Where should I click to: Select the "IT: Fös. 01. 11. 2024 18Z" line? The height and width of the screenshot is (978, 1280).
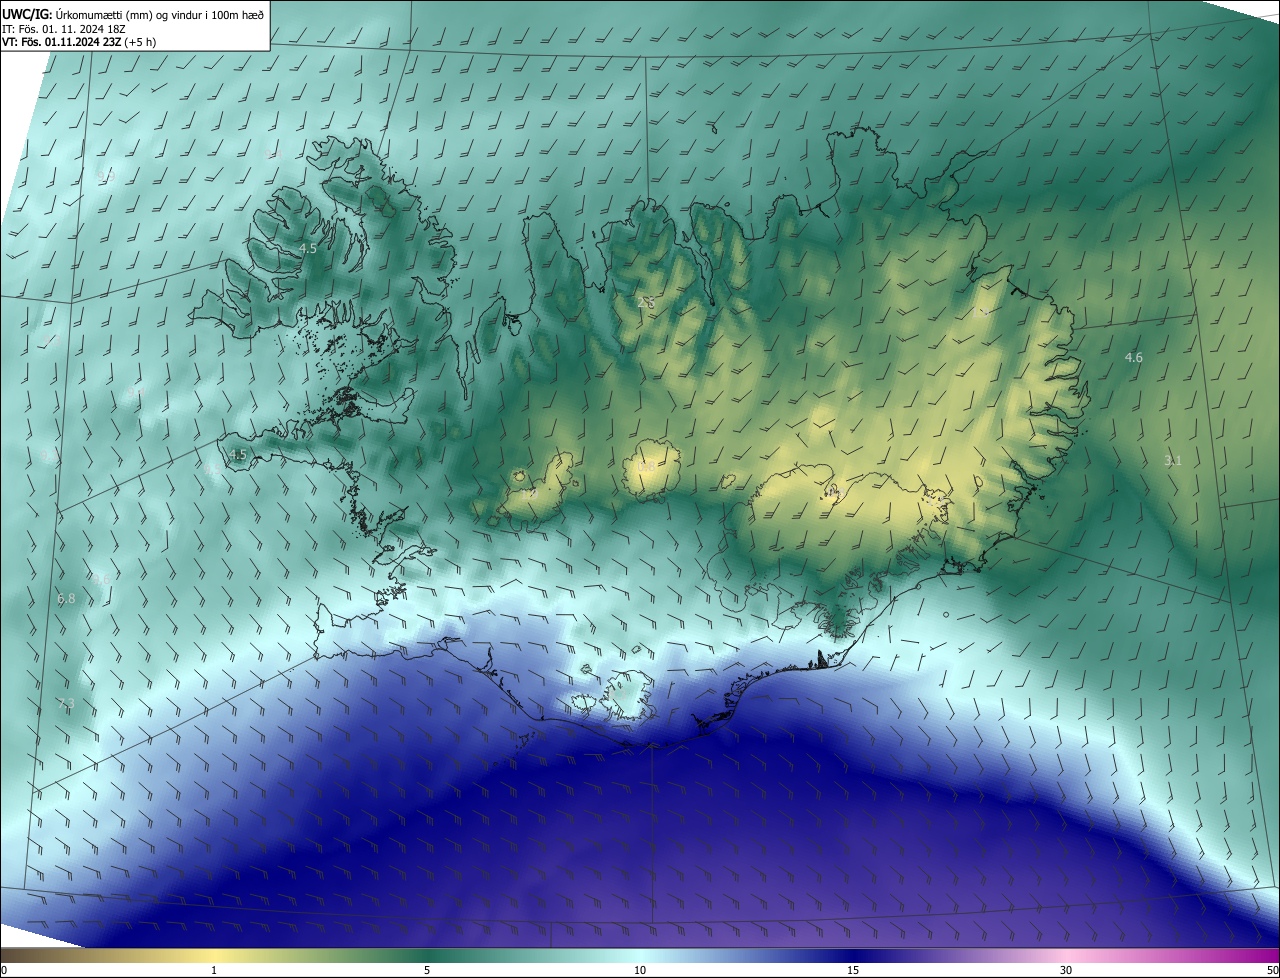coord(64,28)
